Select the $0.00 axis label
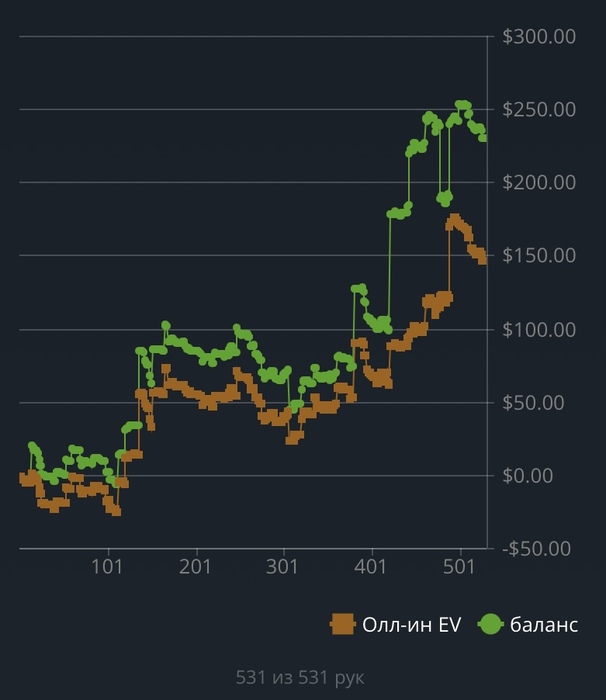 pos(528,475)
